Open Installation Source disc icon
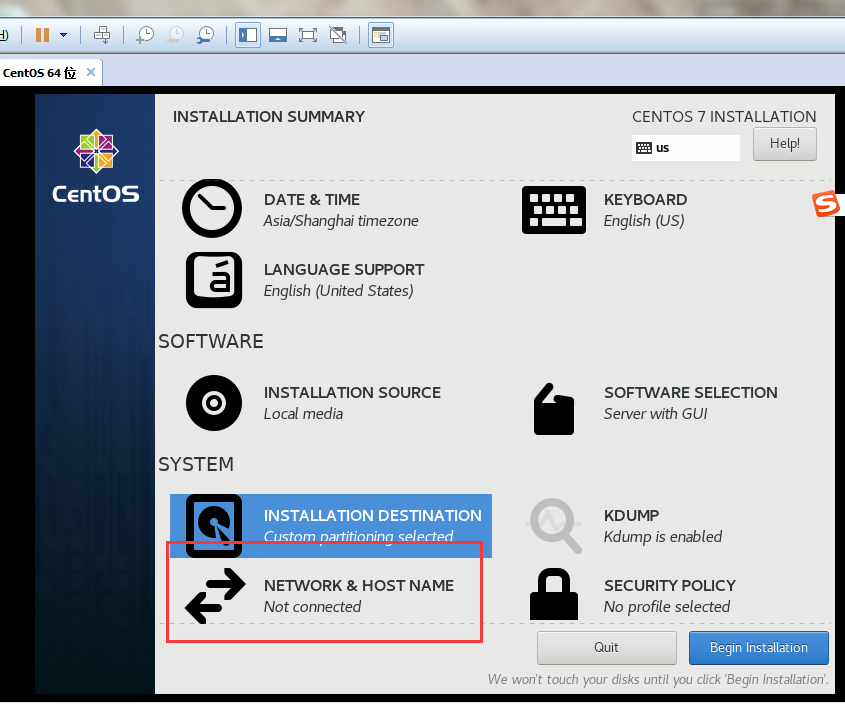This screenshot has width=845, height=704. tap(214, 403)
